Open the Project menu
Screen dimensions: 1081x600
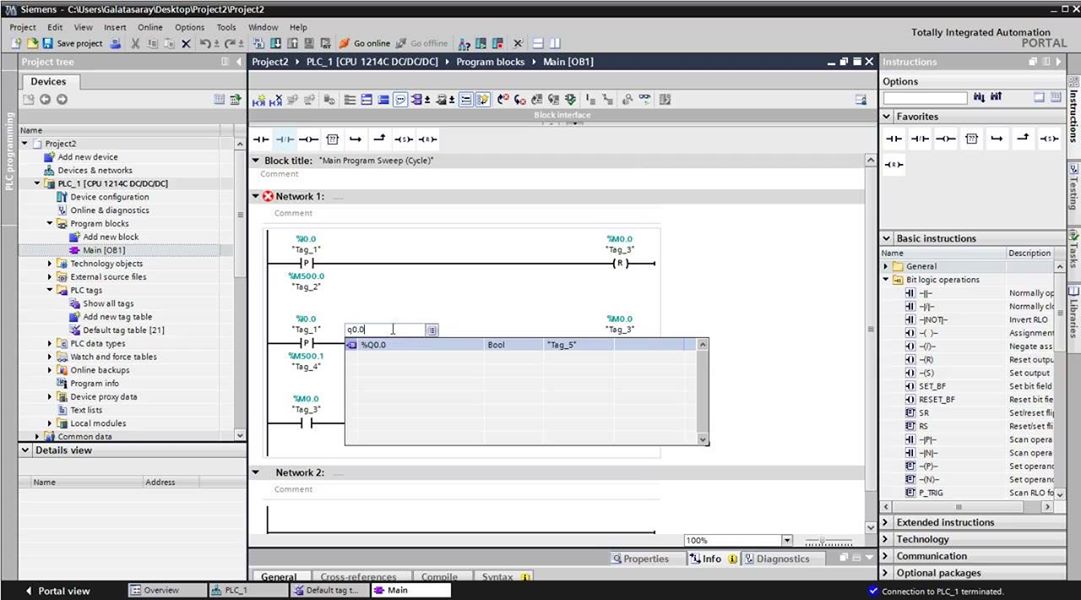[22, 28]
